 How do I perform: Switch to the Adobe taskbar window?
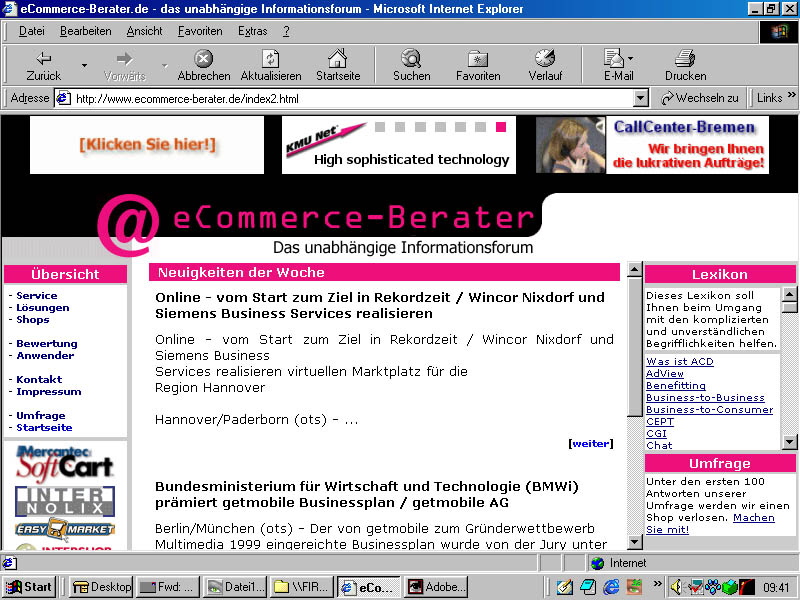[436, 587]
